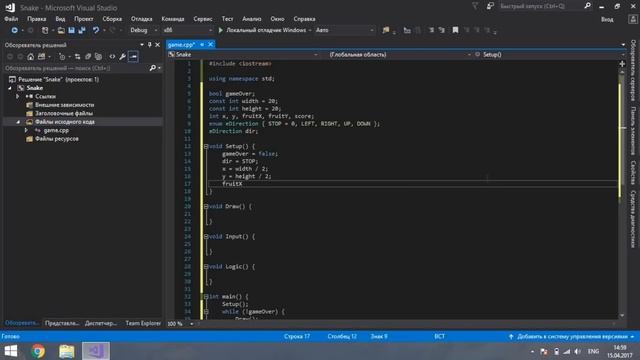Open the Представле... bottom tab

[62, 323]
